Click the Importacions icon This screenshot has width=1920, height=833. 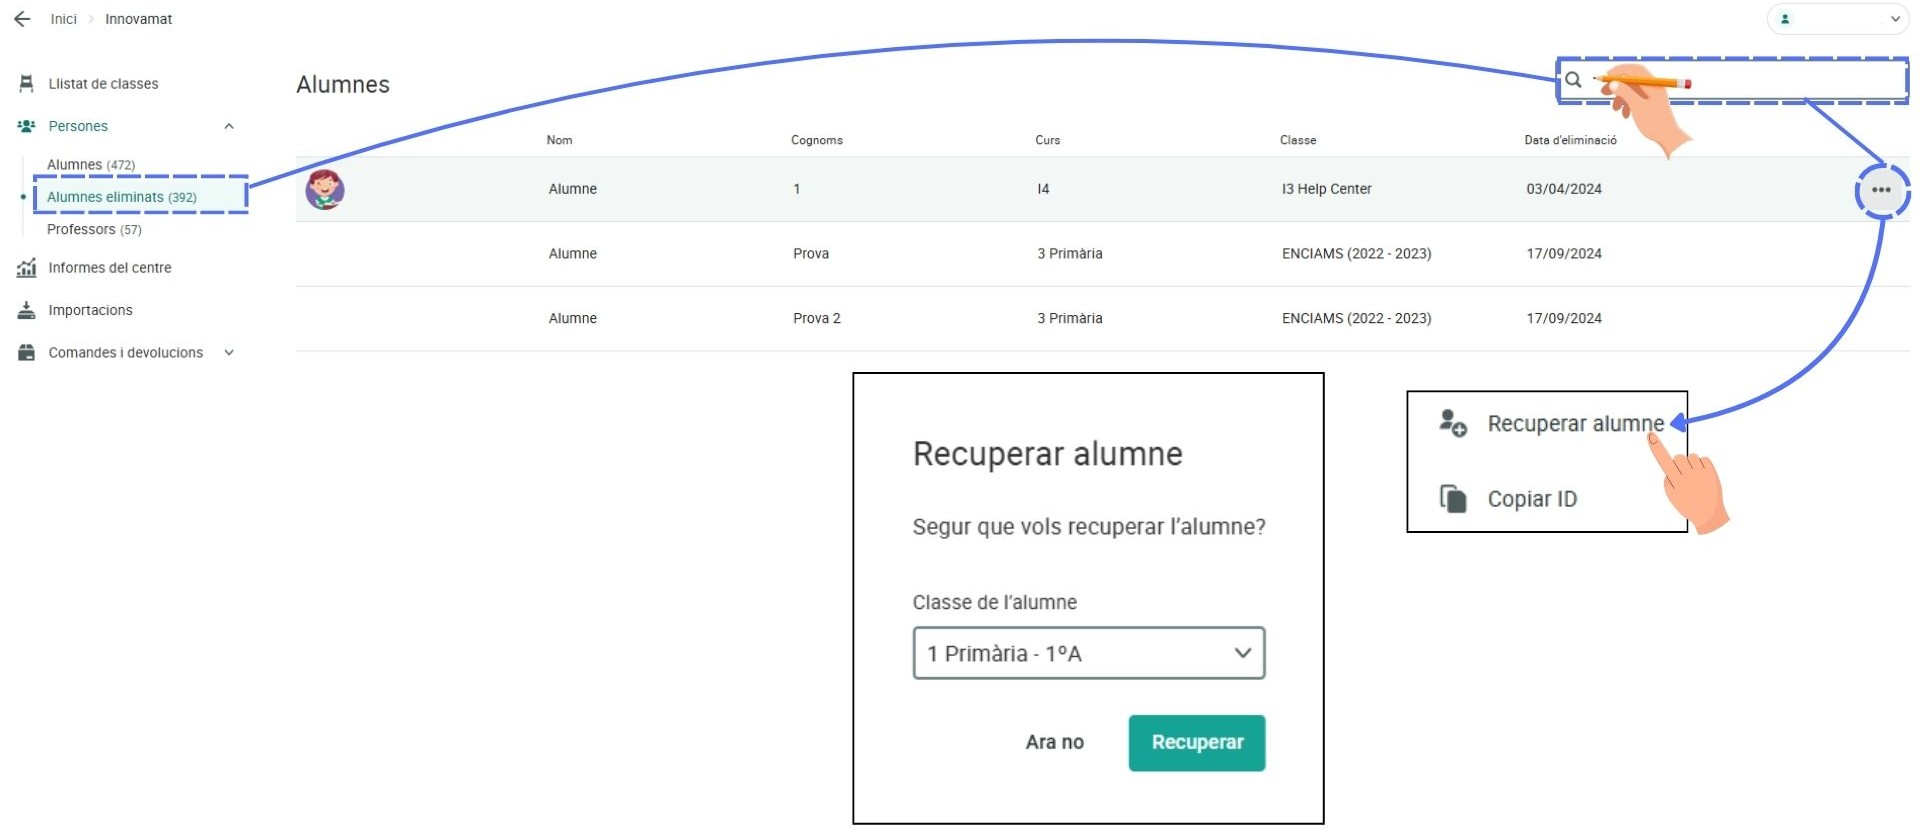[x=26, y=310]
